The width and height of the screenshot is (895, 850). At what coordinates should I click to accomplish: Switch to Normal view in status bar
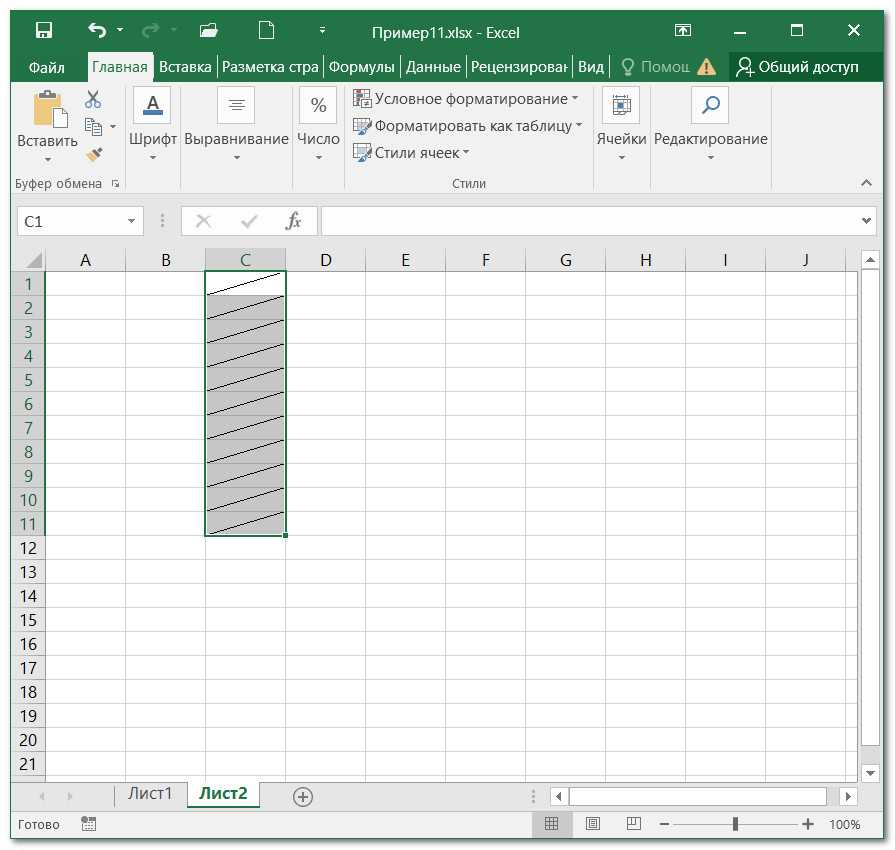pyautogui.click(x=551, y=824)
